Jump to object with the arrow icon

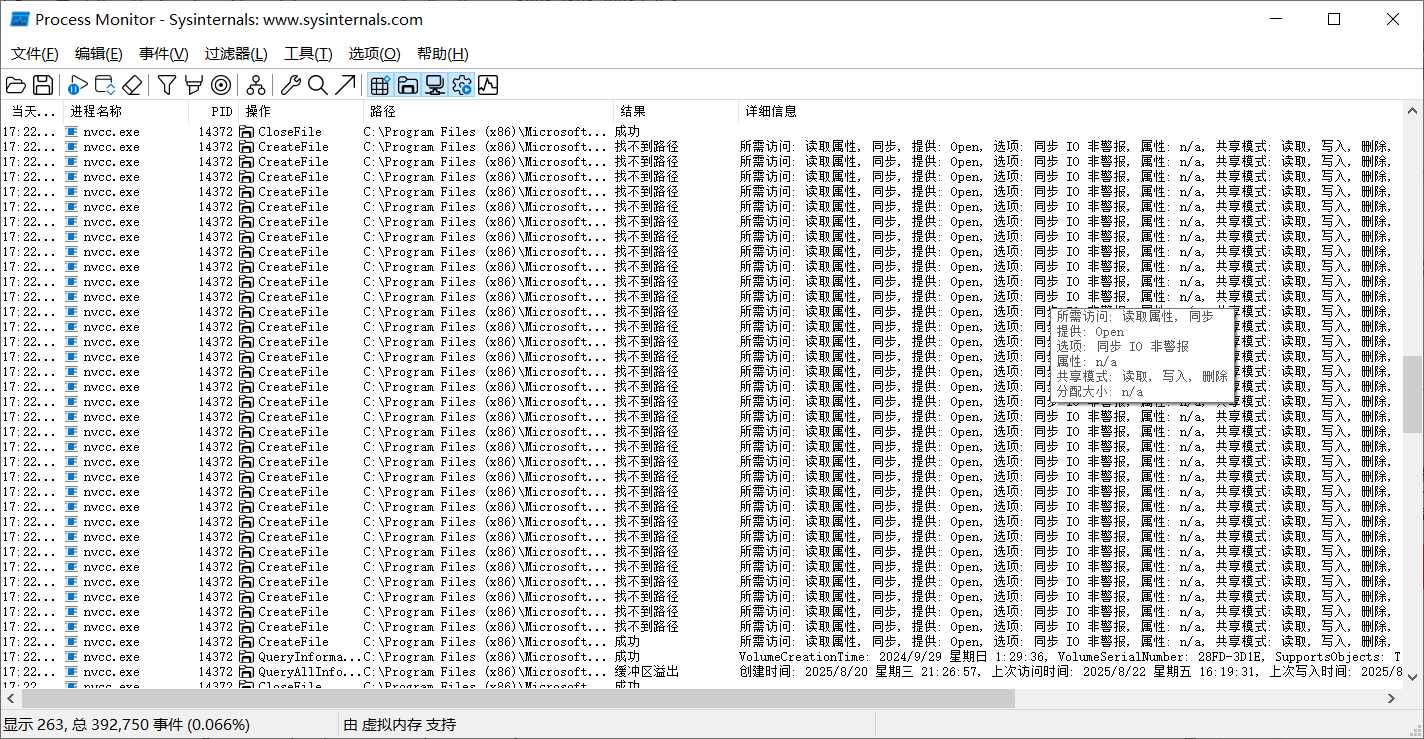point(345,85)
